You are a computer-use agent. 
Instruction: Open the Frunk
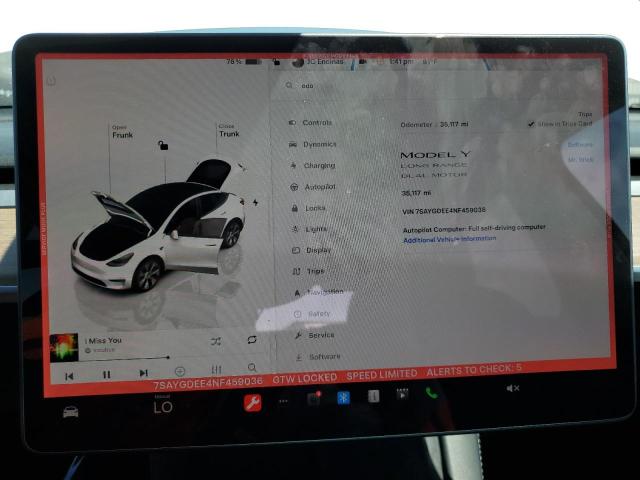[x=122, y=132]
